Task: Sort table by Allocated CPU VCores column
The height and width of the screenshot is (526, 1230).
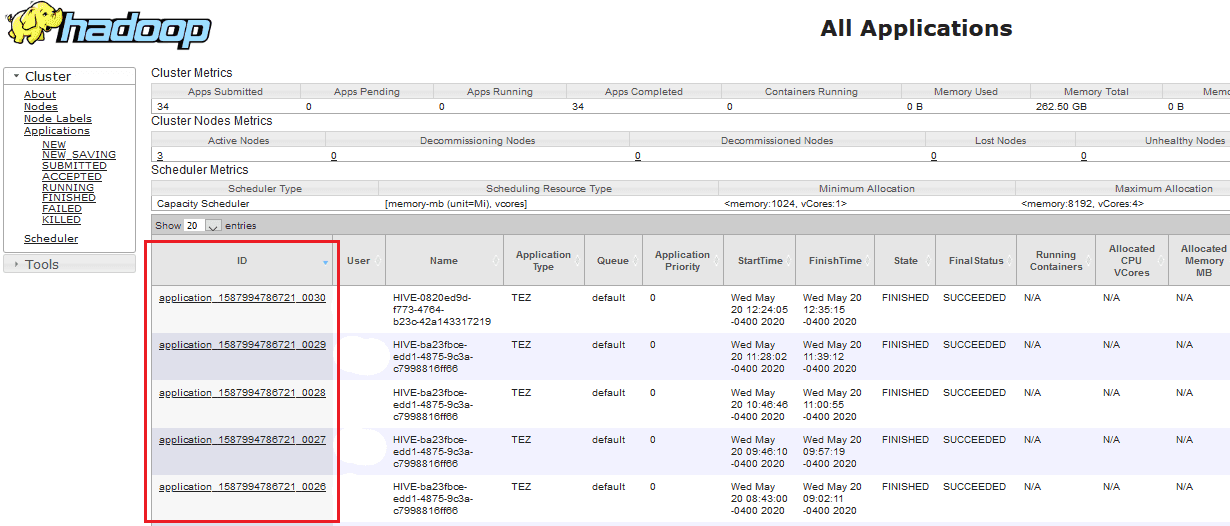Action: [1132, 261]
